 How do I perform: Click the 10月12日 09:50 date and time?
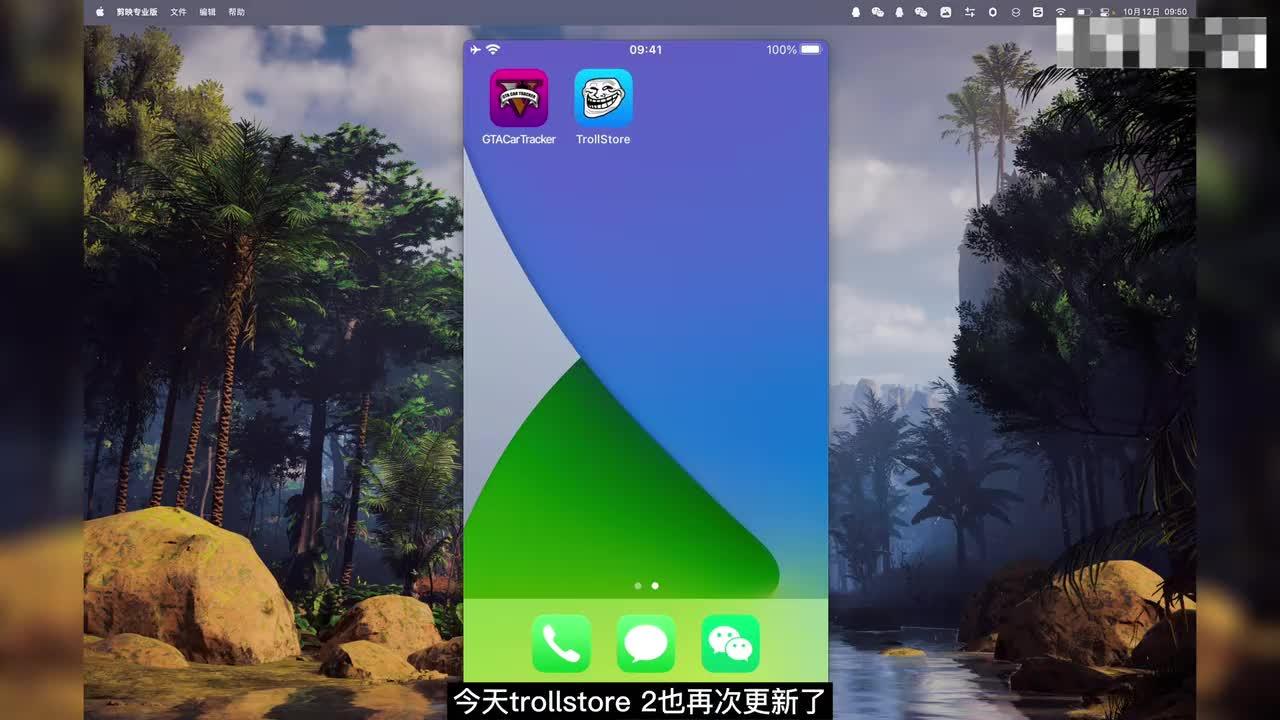[x=1155, y=12]
